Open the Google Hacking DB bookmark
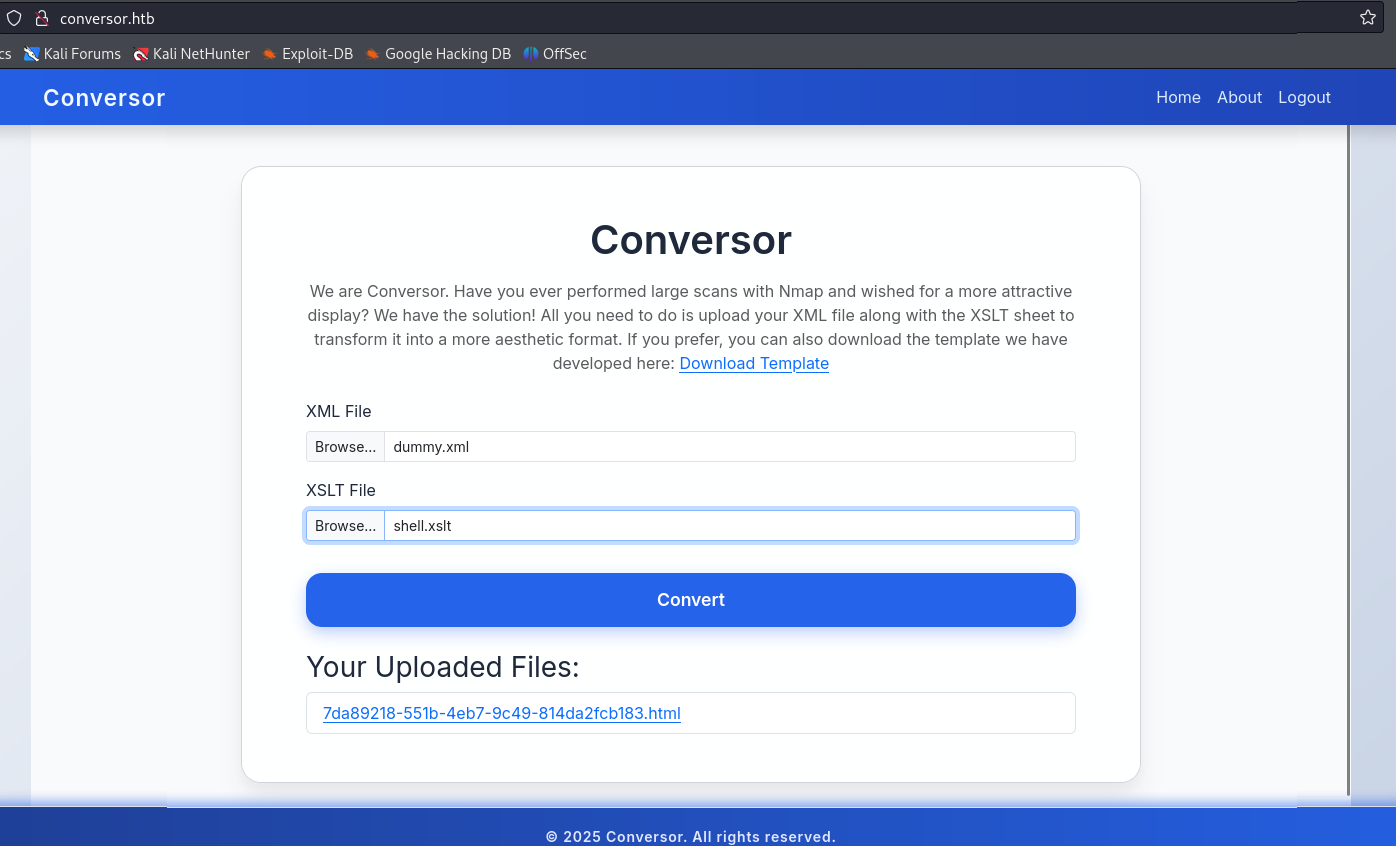Screen dimensions: 1396x846 [x=438, y=54]
